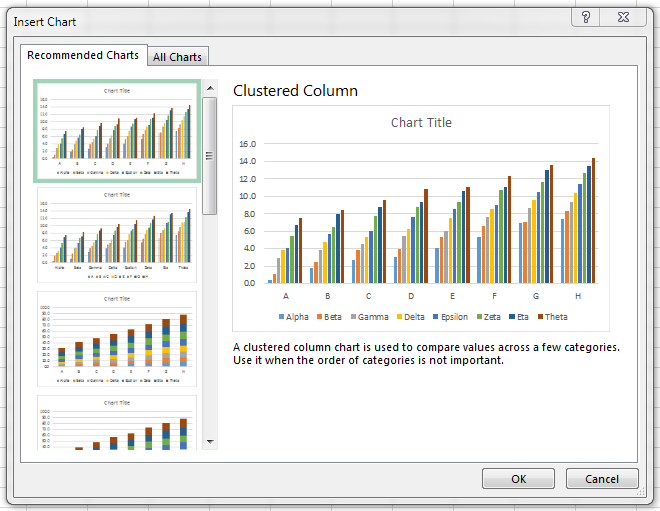The height and width of the screenshot is (511, 660).
Task: Click the Eta legend entry
Action: coord(519,317)
